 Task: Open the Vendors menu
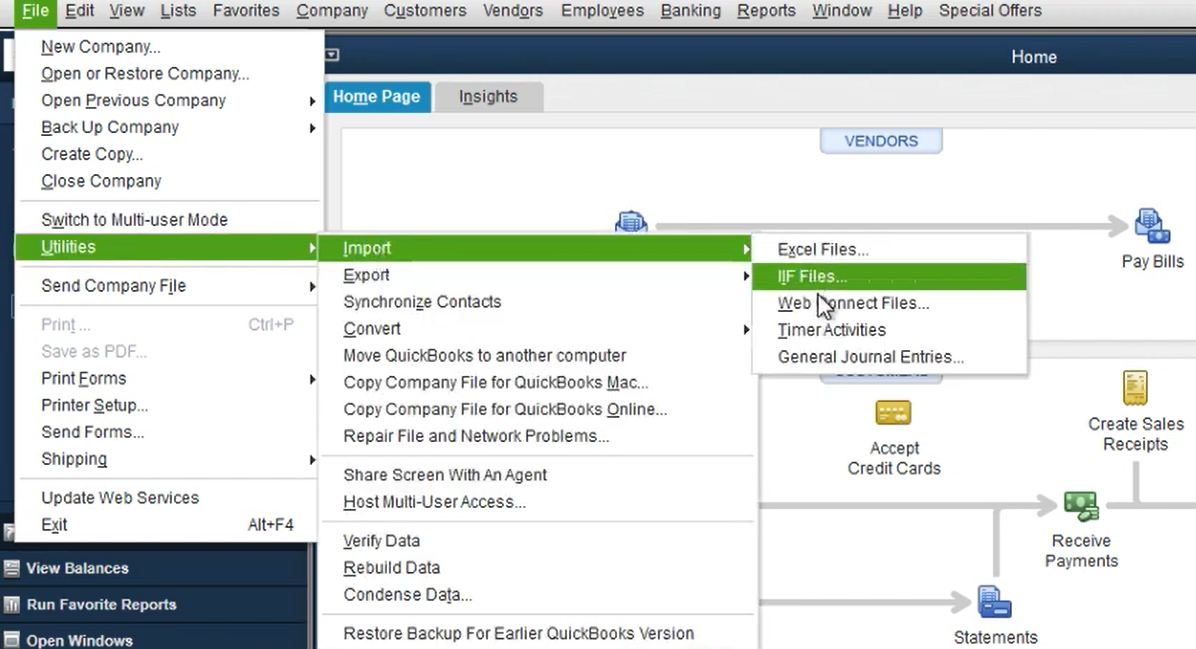pyautogui.click(x=513, y=11)
